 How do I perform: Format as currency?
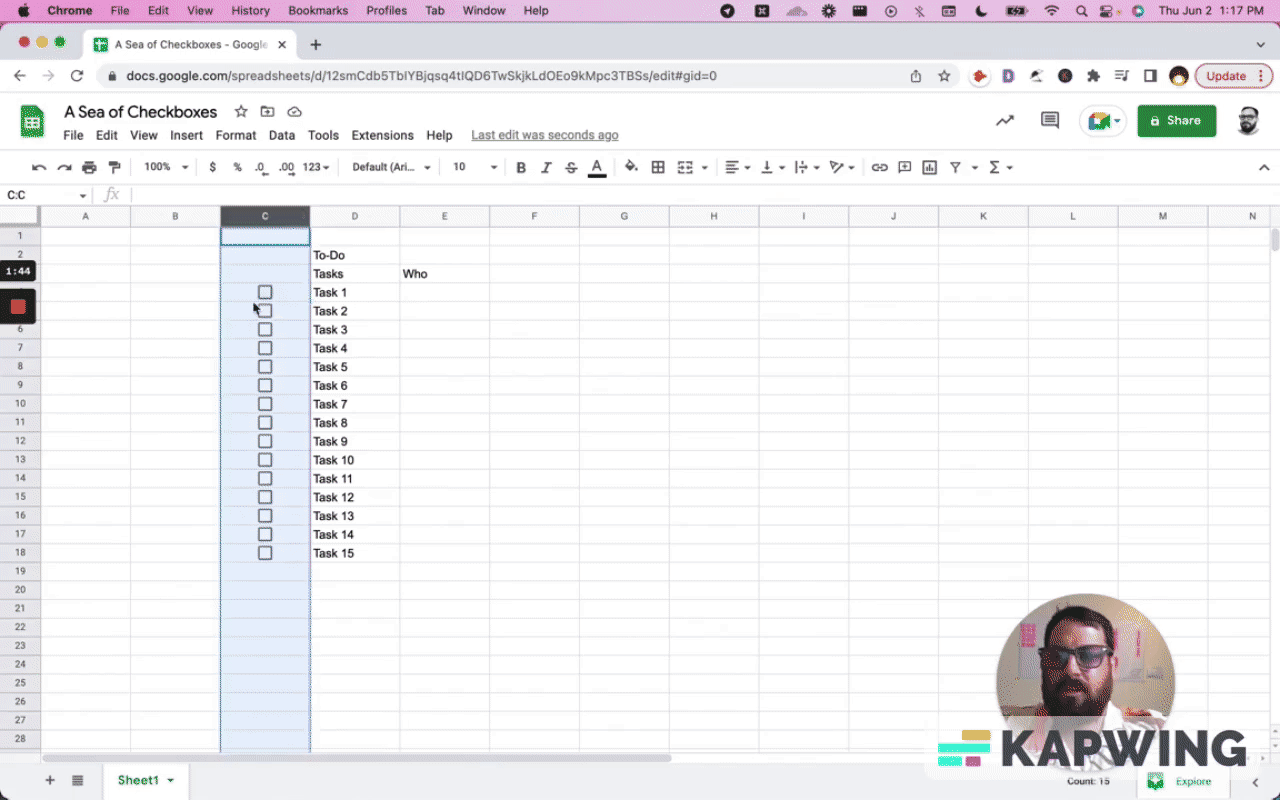pyautogui.click(x=212, y=168)
